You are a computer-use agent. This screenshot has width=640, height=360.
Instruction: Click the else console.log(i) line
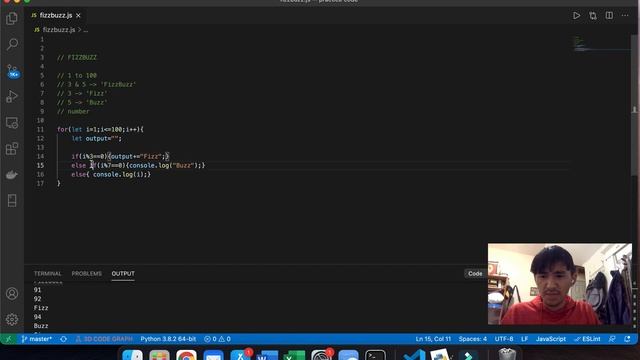(111, 174)
